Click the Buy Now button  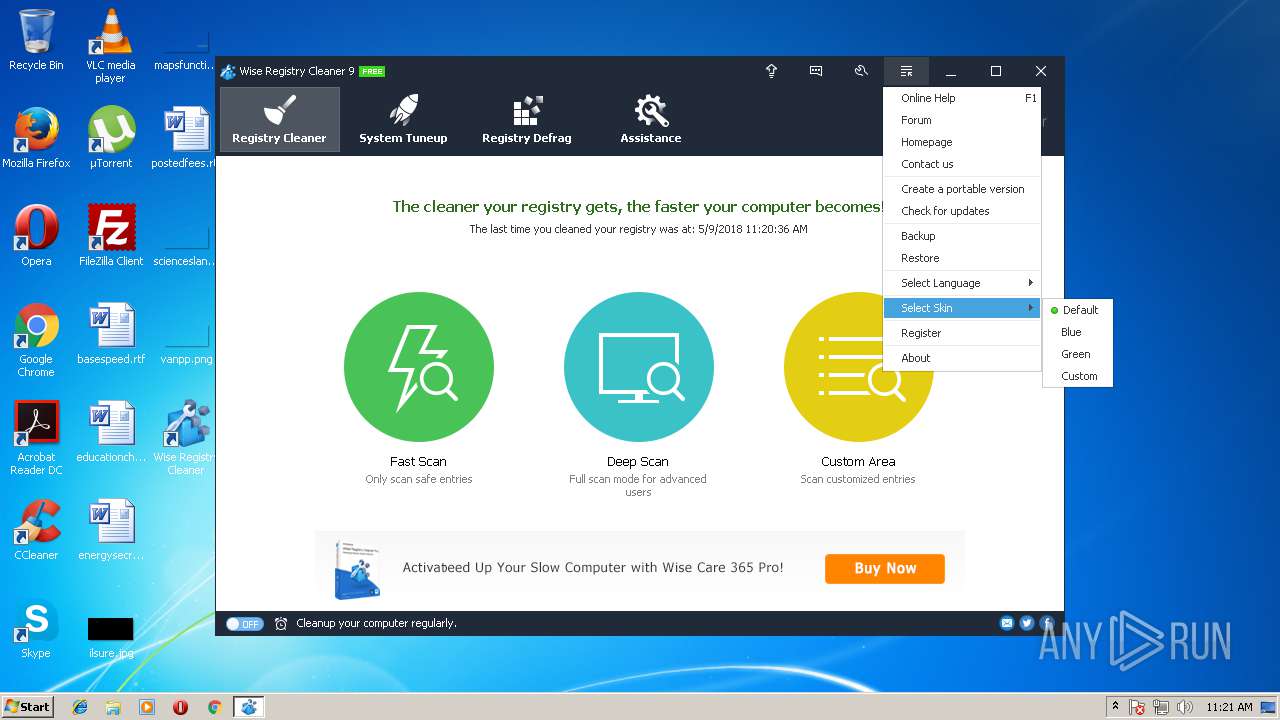coord(885,568)
